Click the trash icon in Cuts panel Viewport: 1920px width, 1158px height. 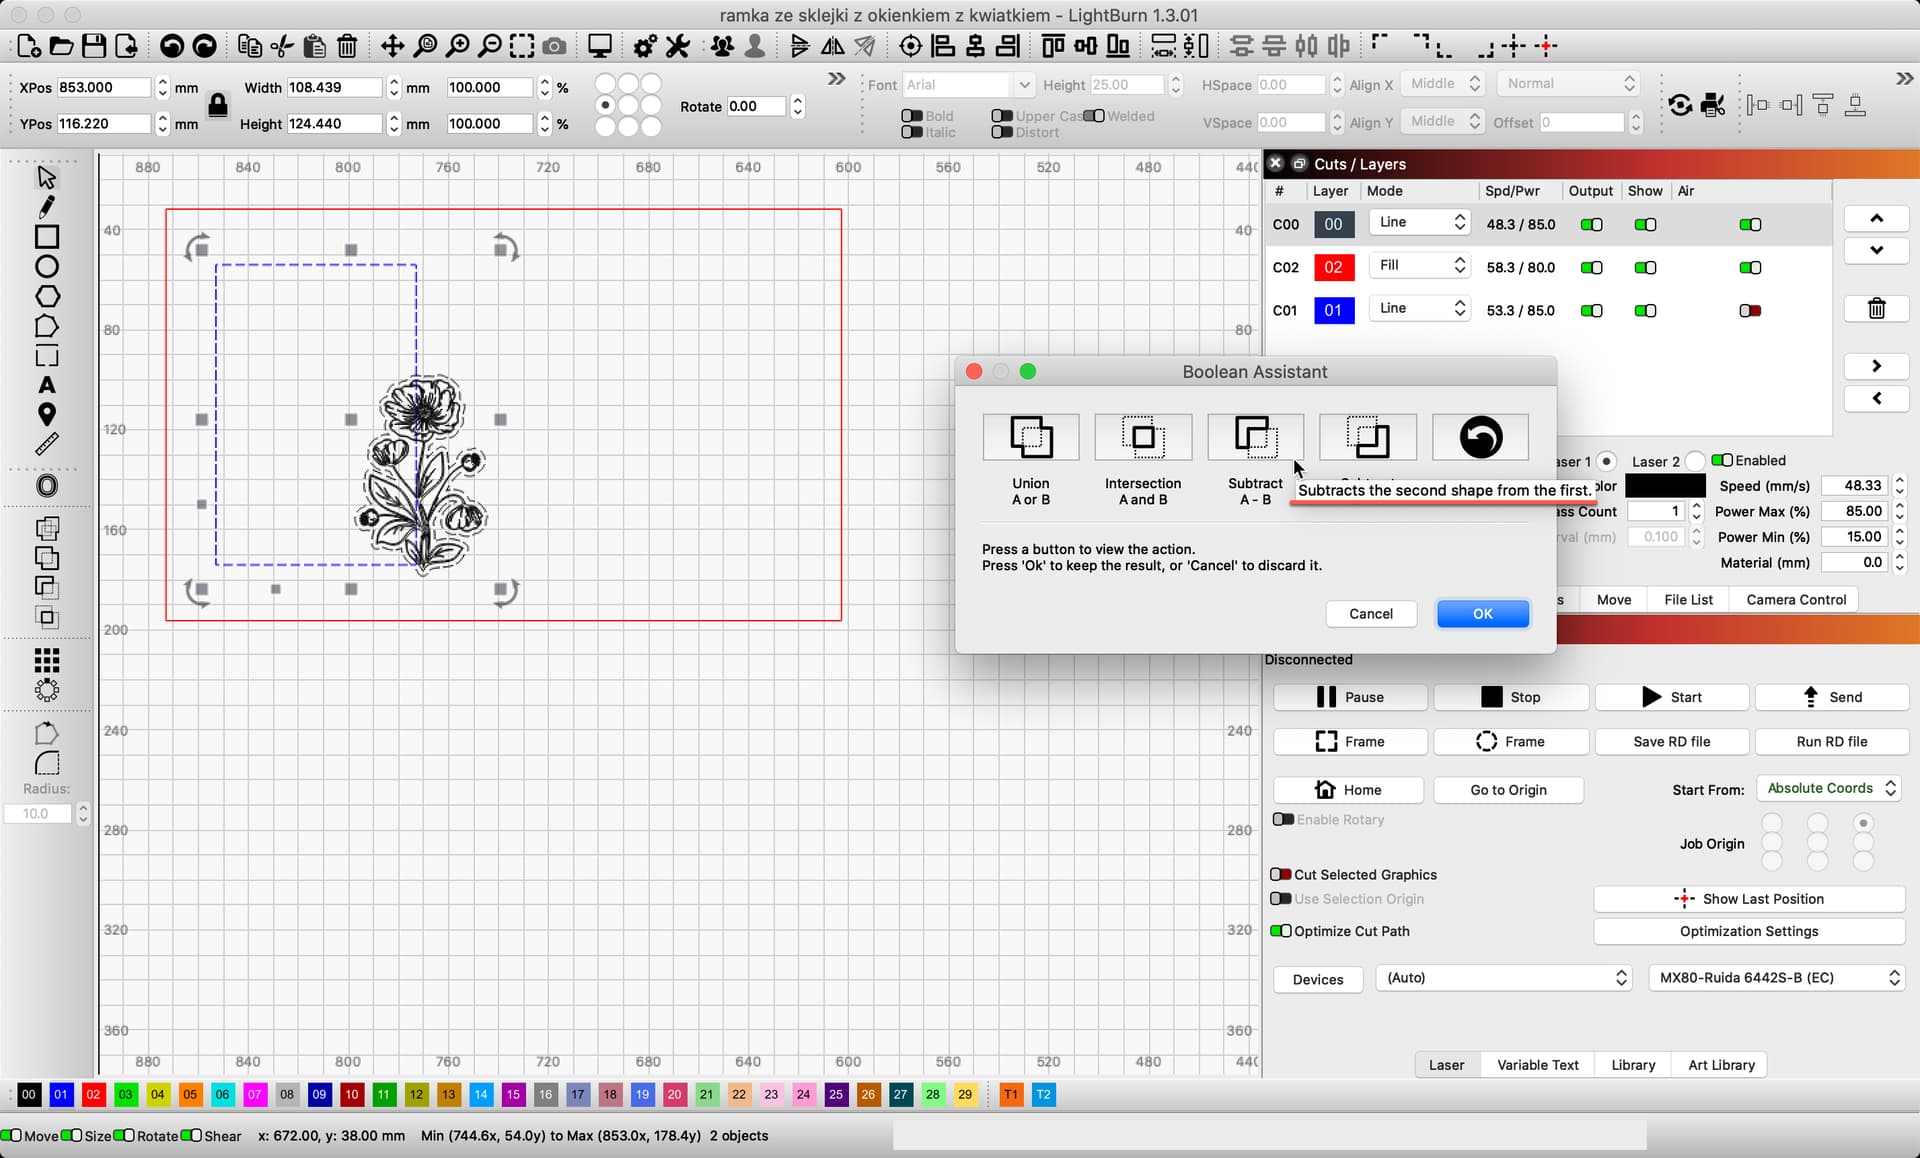[1876, 309]
